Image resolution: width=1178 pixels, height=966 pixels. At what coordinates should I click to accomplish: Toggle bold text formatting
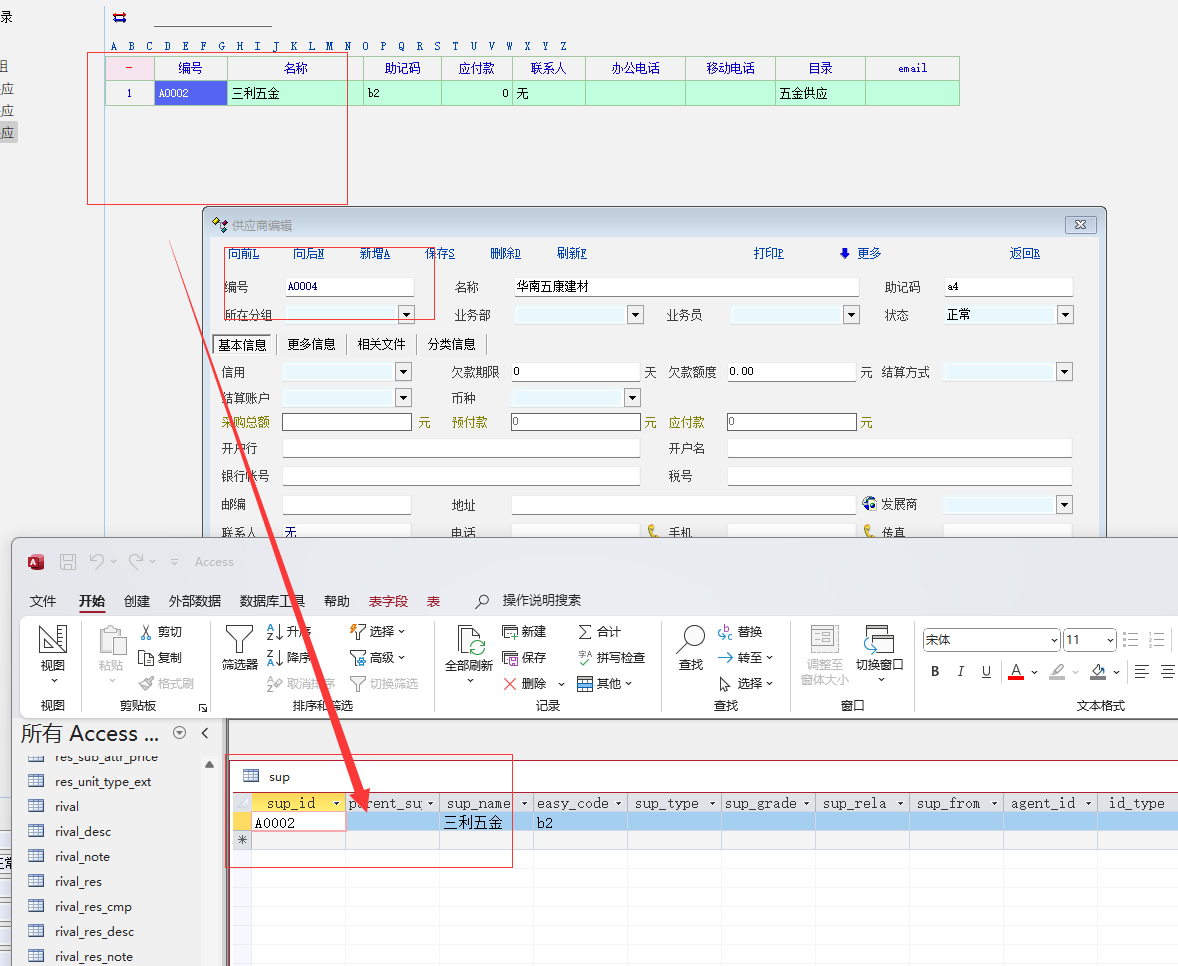[935, 672]
